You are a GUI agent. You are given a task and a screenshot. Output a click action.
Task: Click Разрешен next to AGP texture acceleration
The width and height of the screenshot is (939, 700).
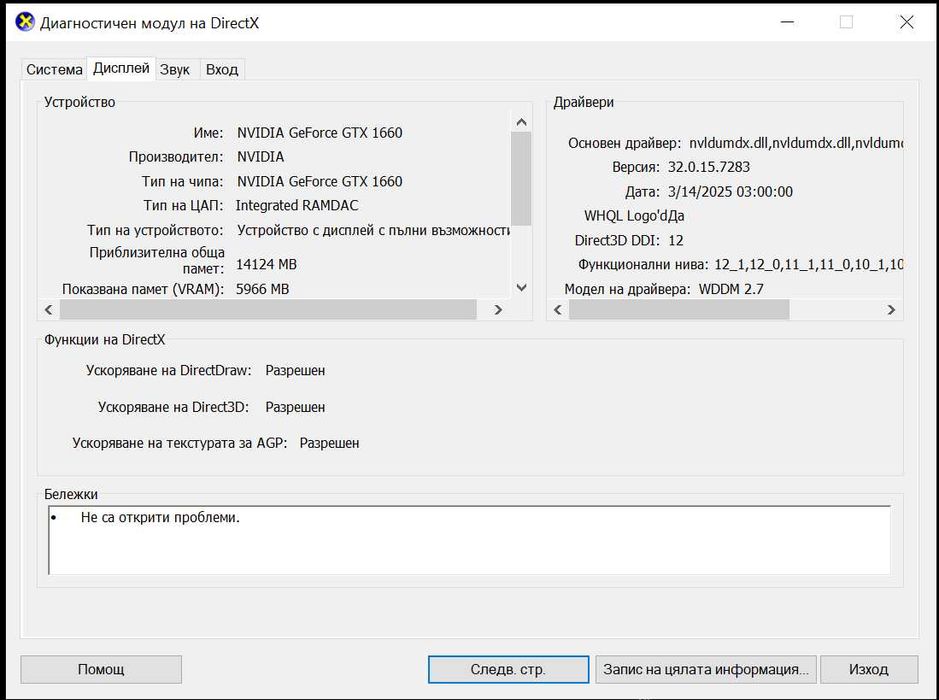click(x=329, y=443)
